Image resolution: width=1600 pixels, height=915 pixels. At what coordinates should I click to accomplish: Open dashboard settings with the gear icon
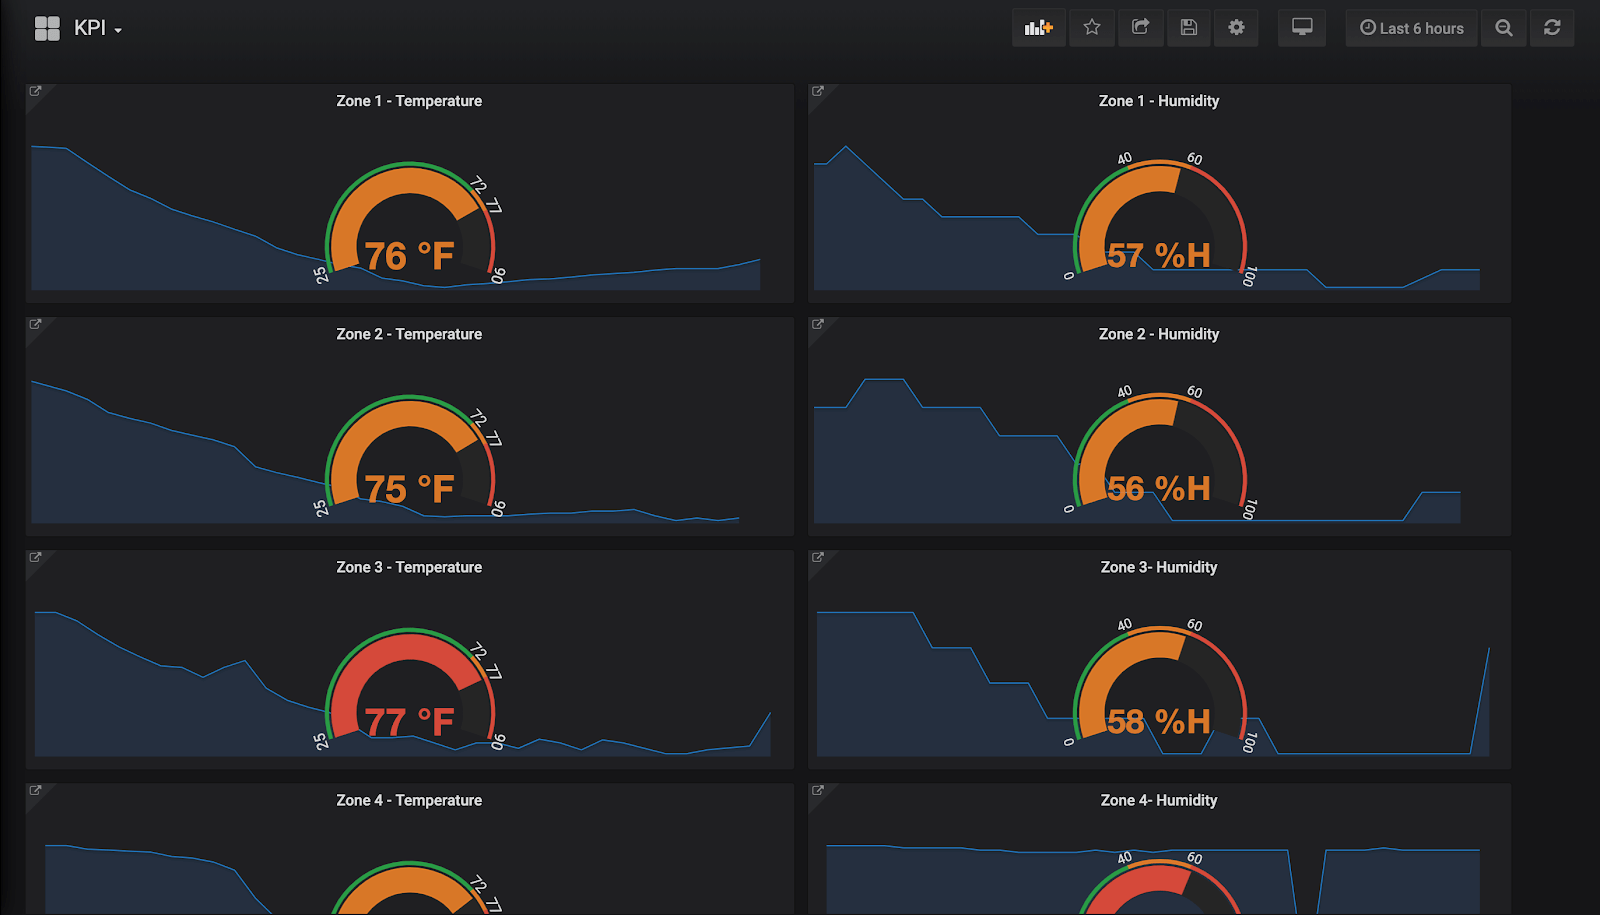(x=1236, y=27)
